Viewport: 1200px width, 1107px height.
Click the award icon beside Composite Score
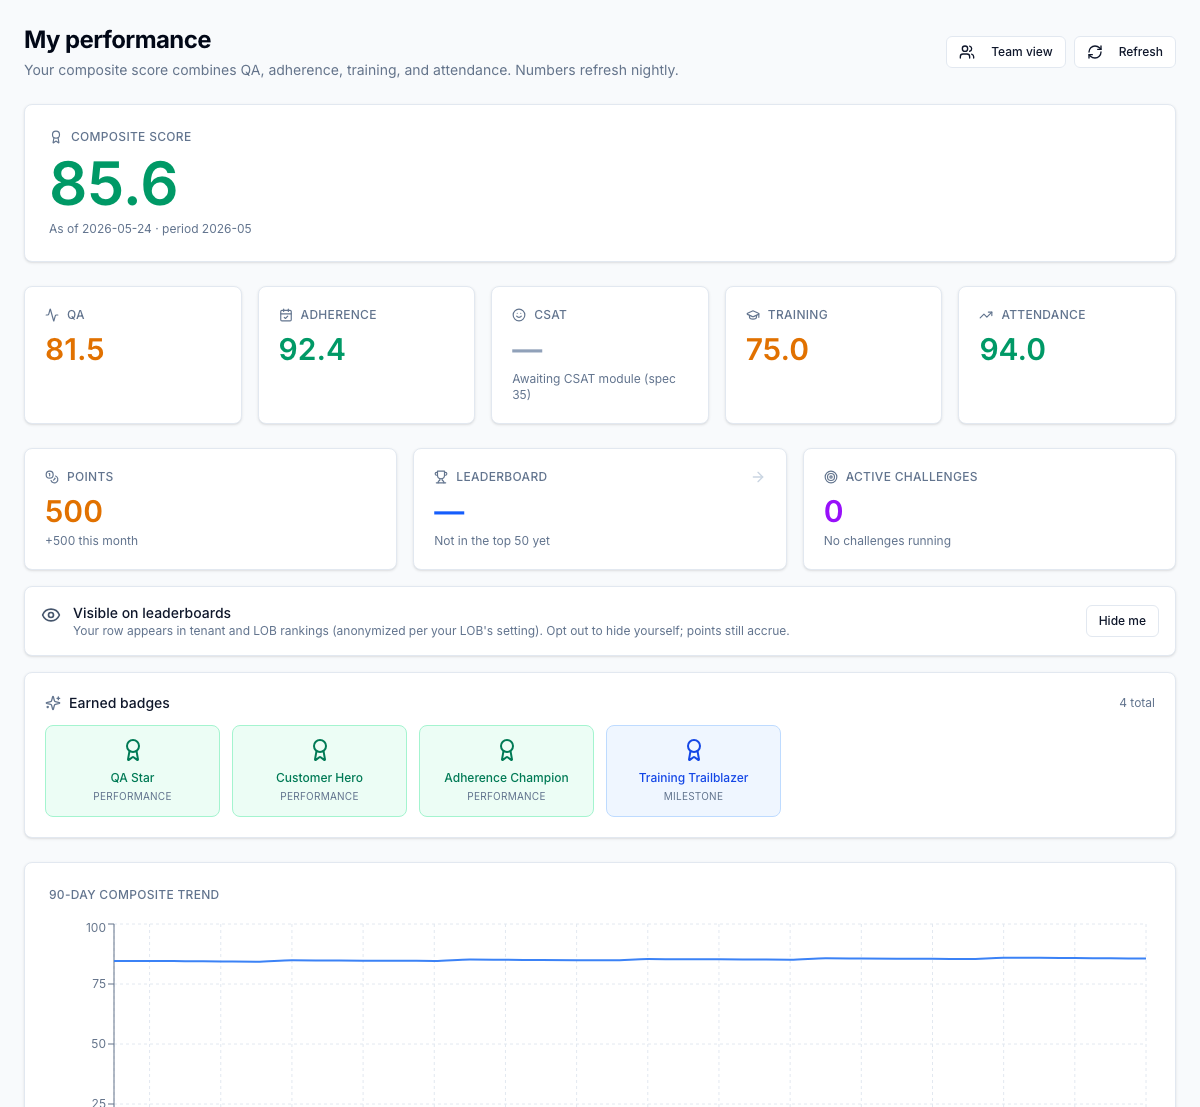pyautogui.click(x=56, y=137)
